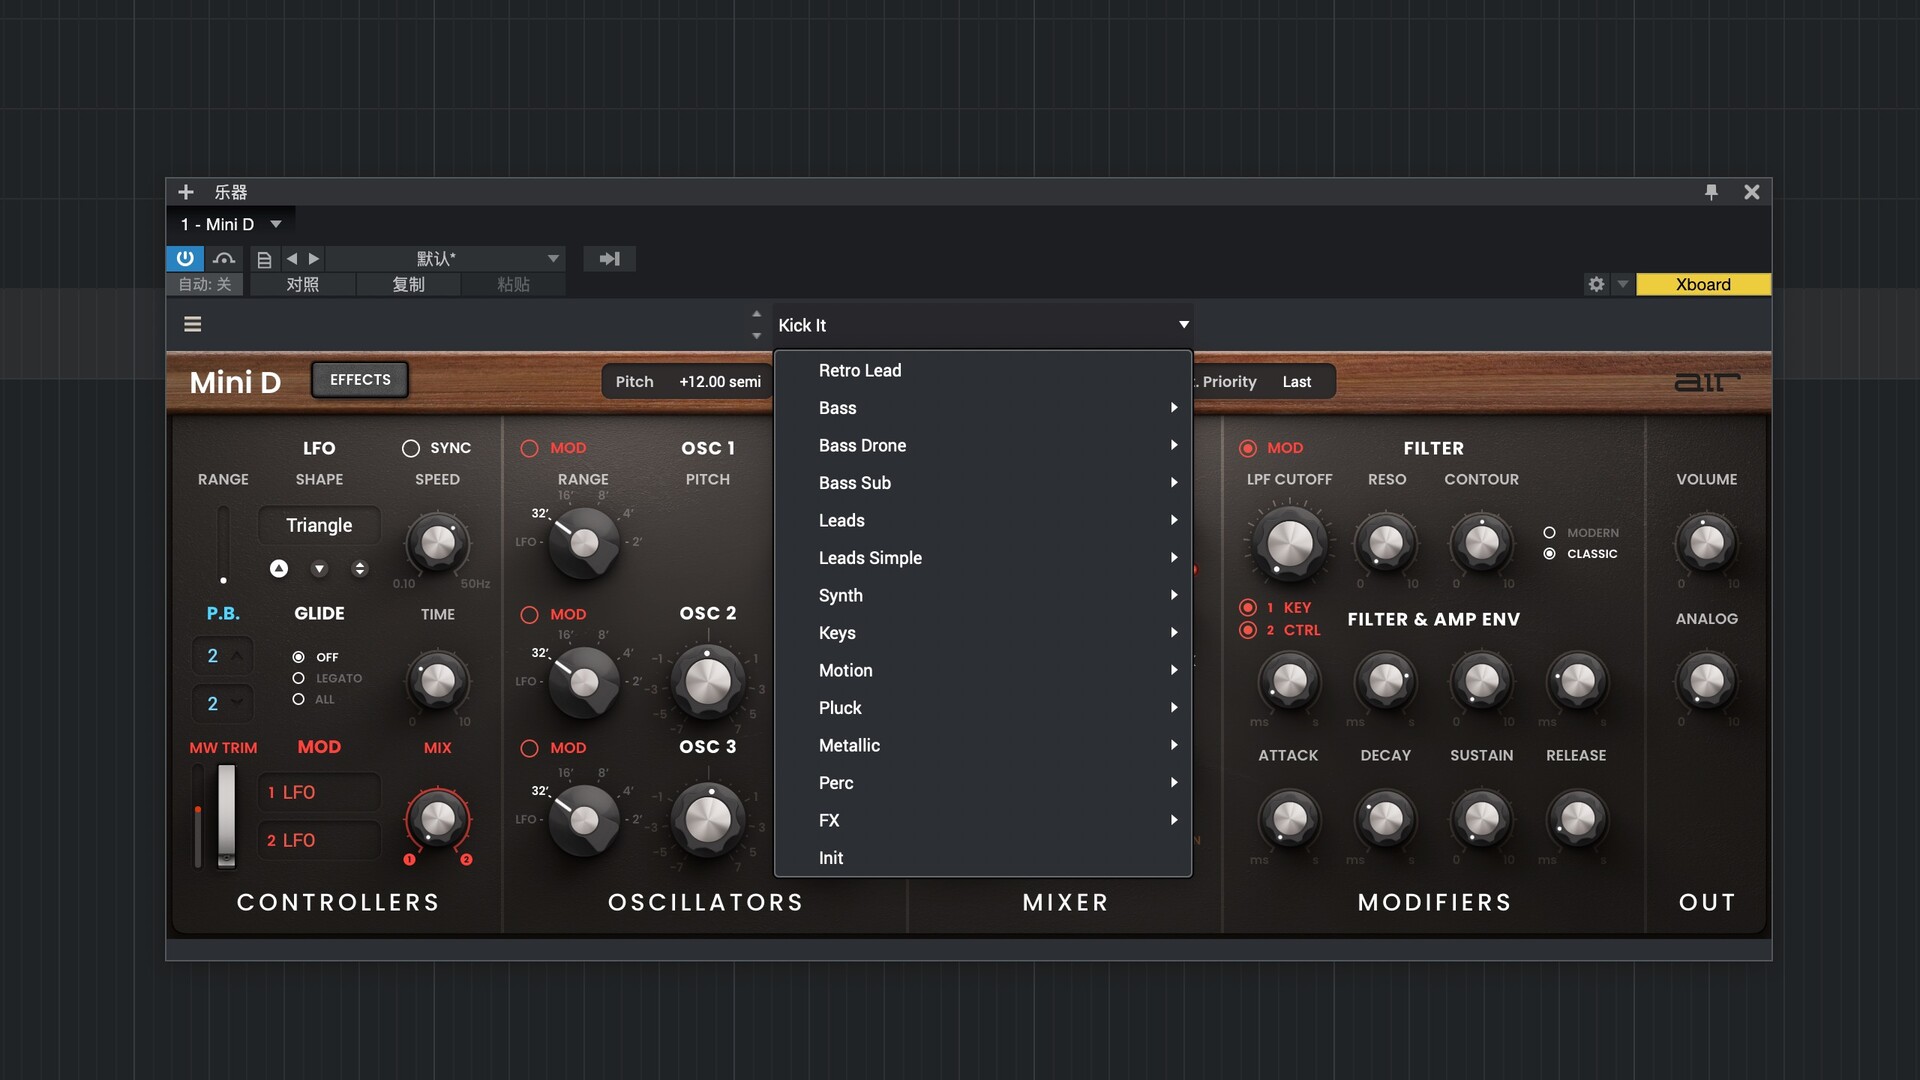This screenshot has width=1920, height=1080.
Task: Go to next preset with right arrow
Action: (314, 259)
